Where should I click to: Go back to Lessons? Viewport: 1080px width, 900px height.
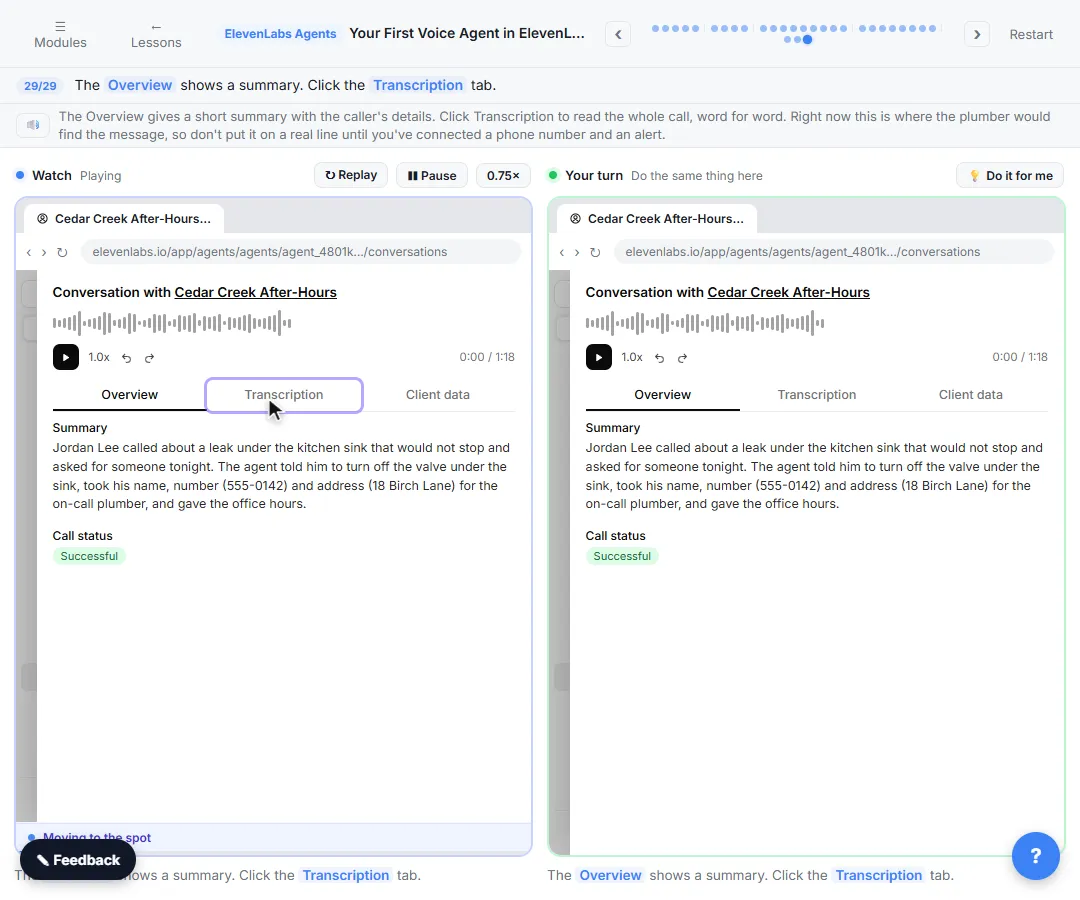click(156, 34)
